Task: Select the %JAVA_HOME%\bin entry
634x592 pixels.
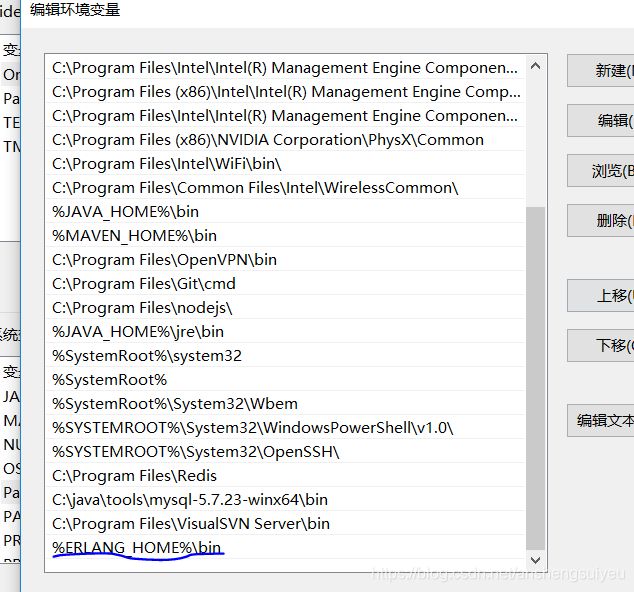Action: point(286,212)
